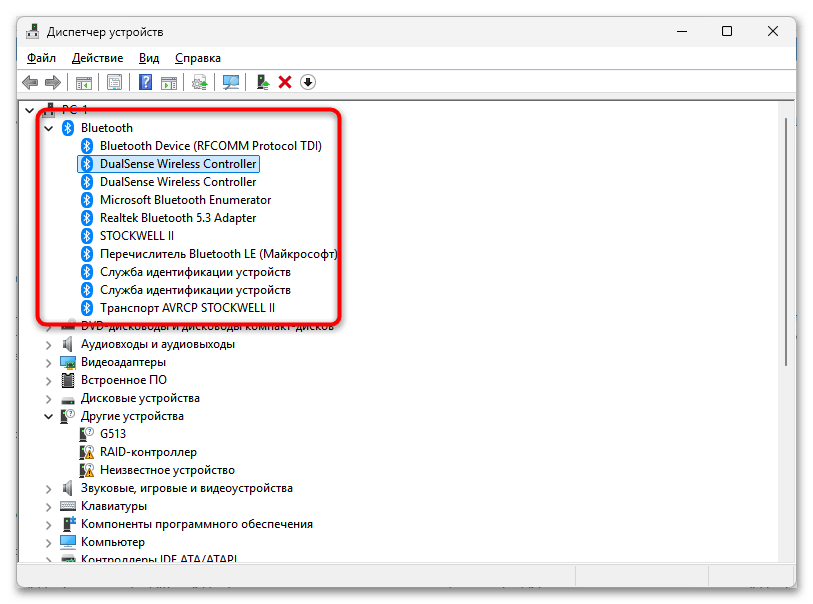Select the STOCKWELL II device
This screenshot has height=604, width=813.
[137, 236]
